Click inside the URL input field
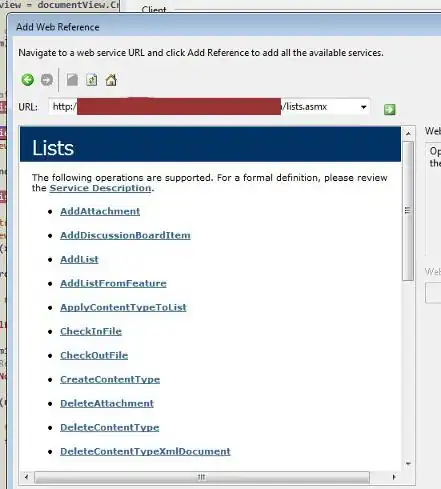Image resolution: width=441 pixels, height=489 pixels. point(209,107)
